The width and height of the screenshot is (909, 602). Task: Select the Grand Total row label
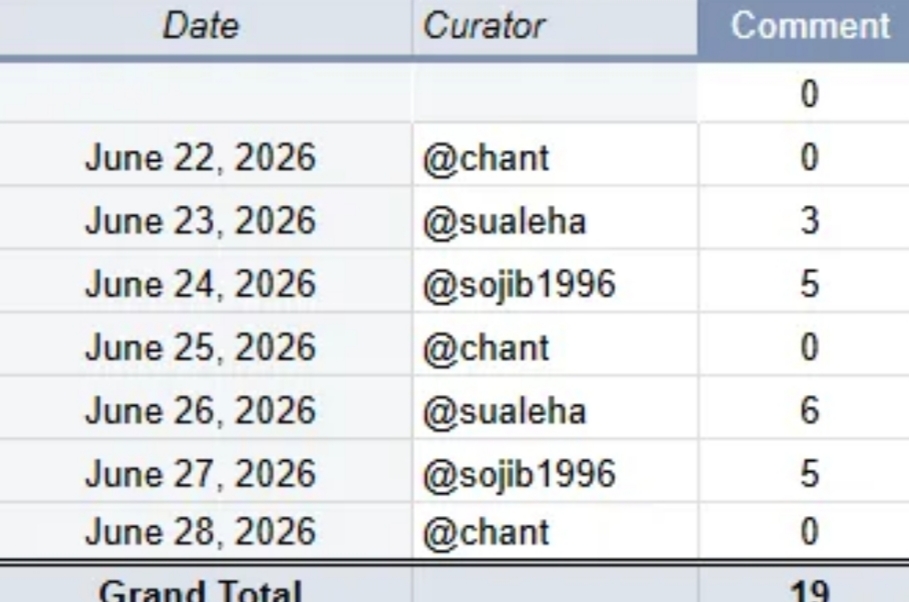click(201, 590)
